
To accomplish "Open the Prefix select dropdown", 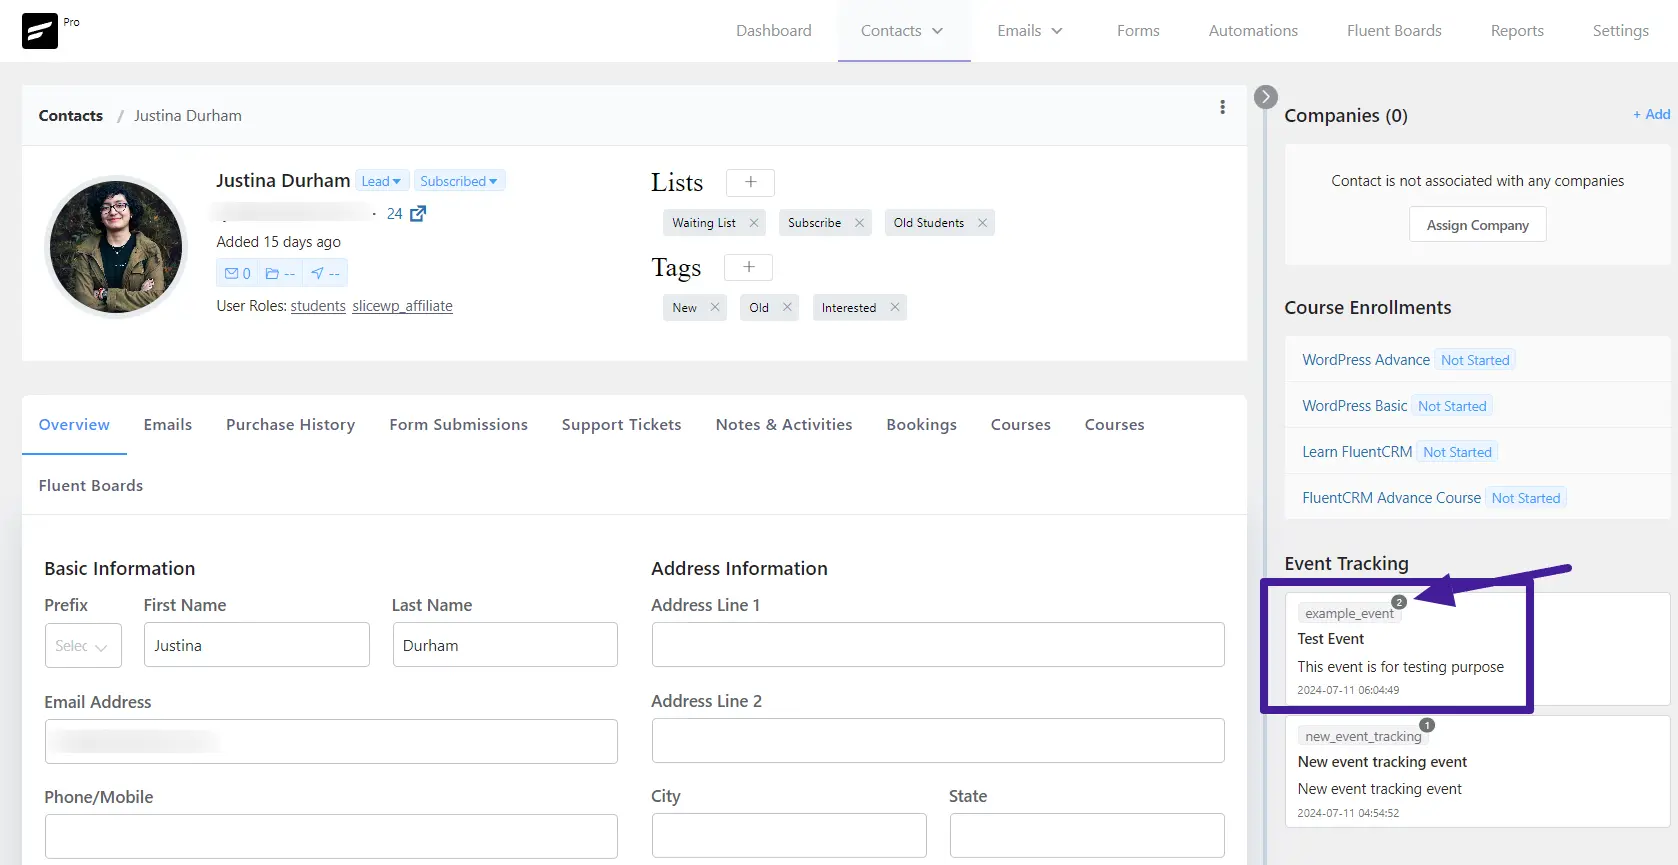I will coord(83,646).
